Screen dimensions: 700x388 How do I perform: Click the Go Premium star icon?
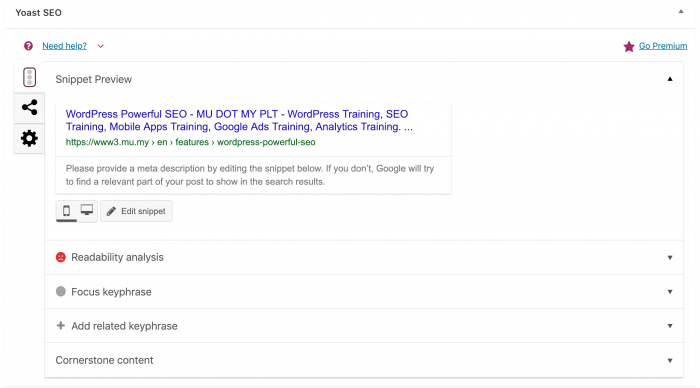pos(629,46)
